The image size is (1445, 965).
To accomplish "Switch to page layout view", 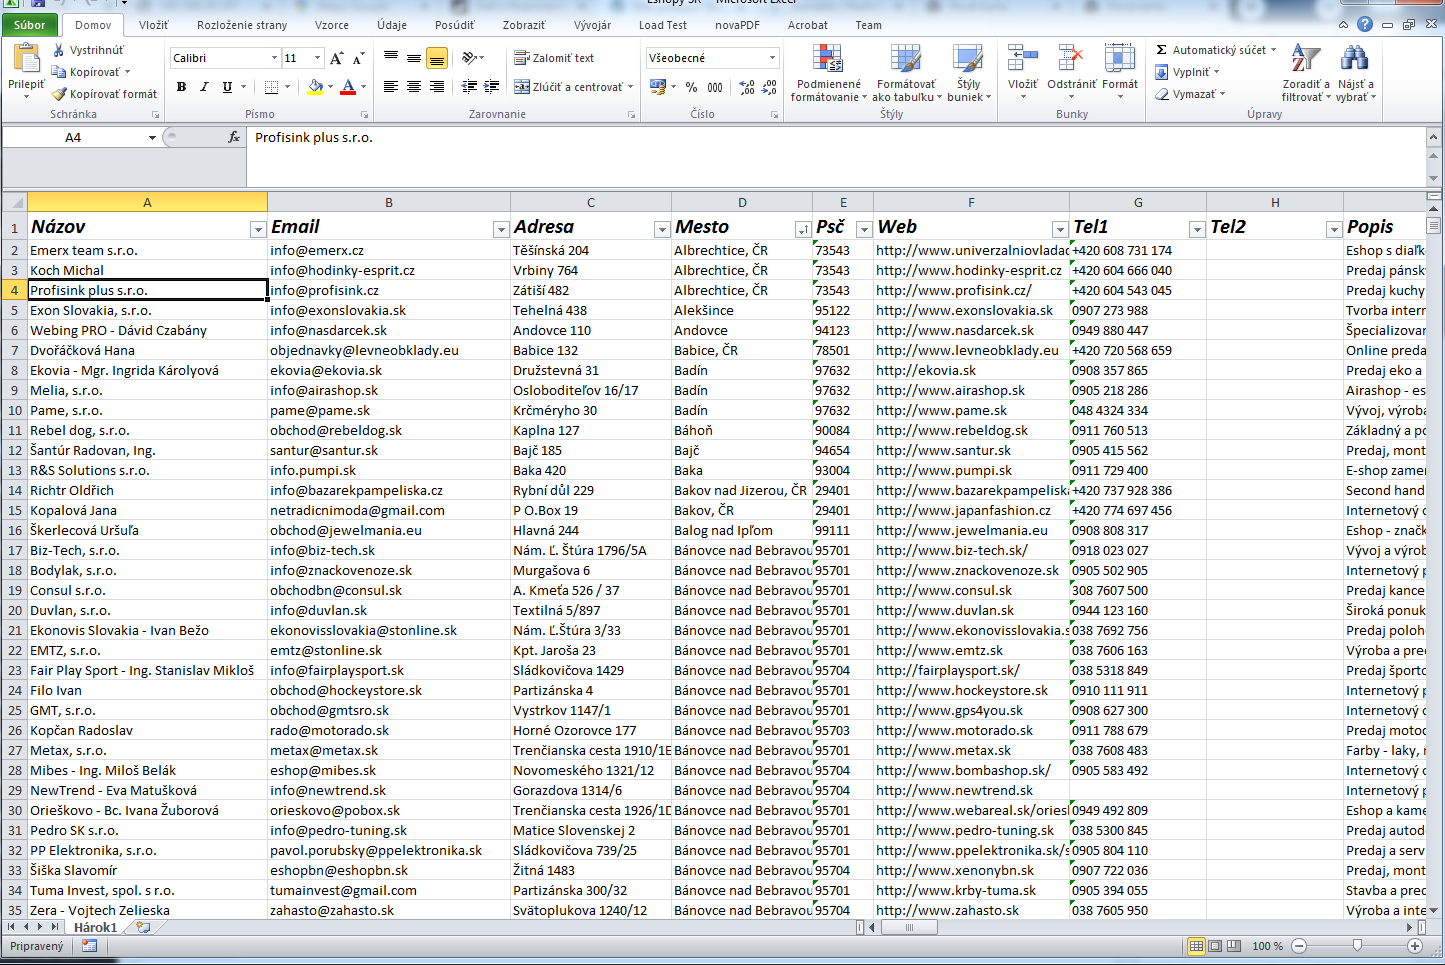I will pos(1215,945).
